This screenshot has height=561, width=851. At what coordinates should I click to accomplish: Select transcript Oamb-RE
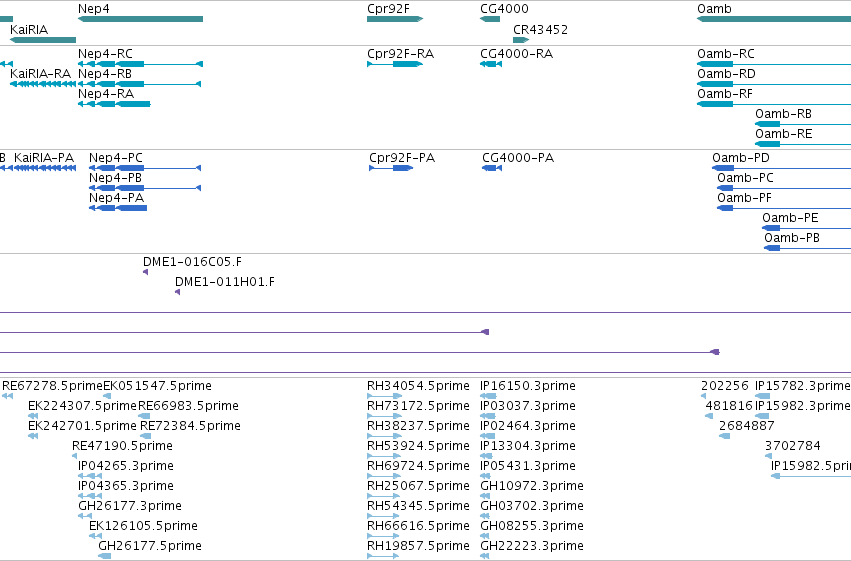[803, 144]
